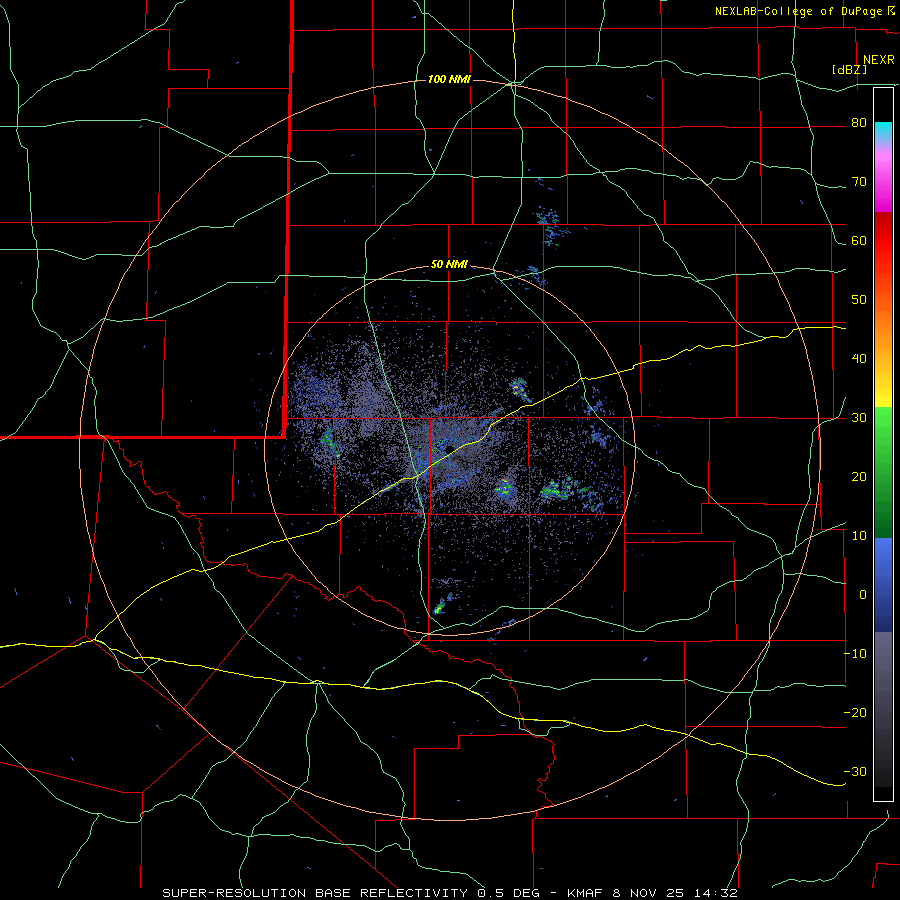Click the 10 value on the dBZ scale
This screenshot has width=900, height=900.
pyautogui.click(x=859, y=536)
